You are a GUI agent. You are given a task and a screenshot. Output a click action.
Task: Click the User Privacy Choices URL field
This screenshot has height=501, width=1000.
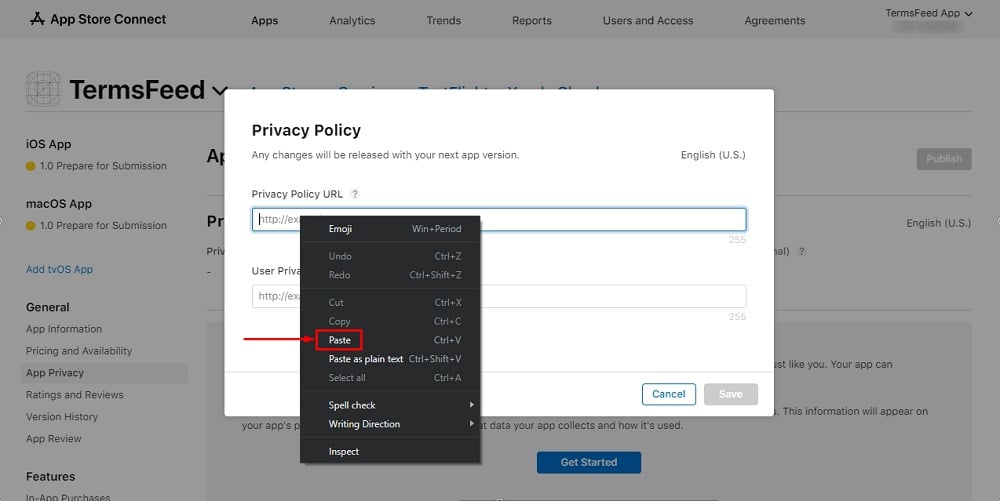499,296
